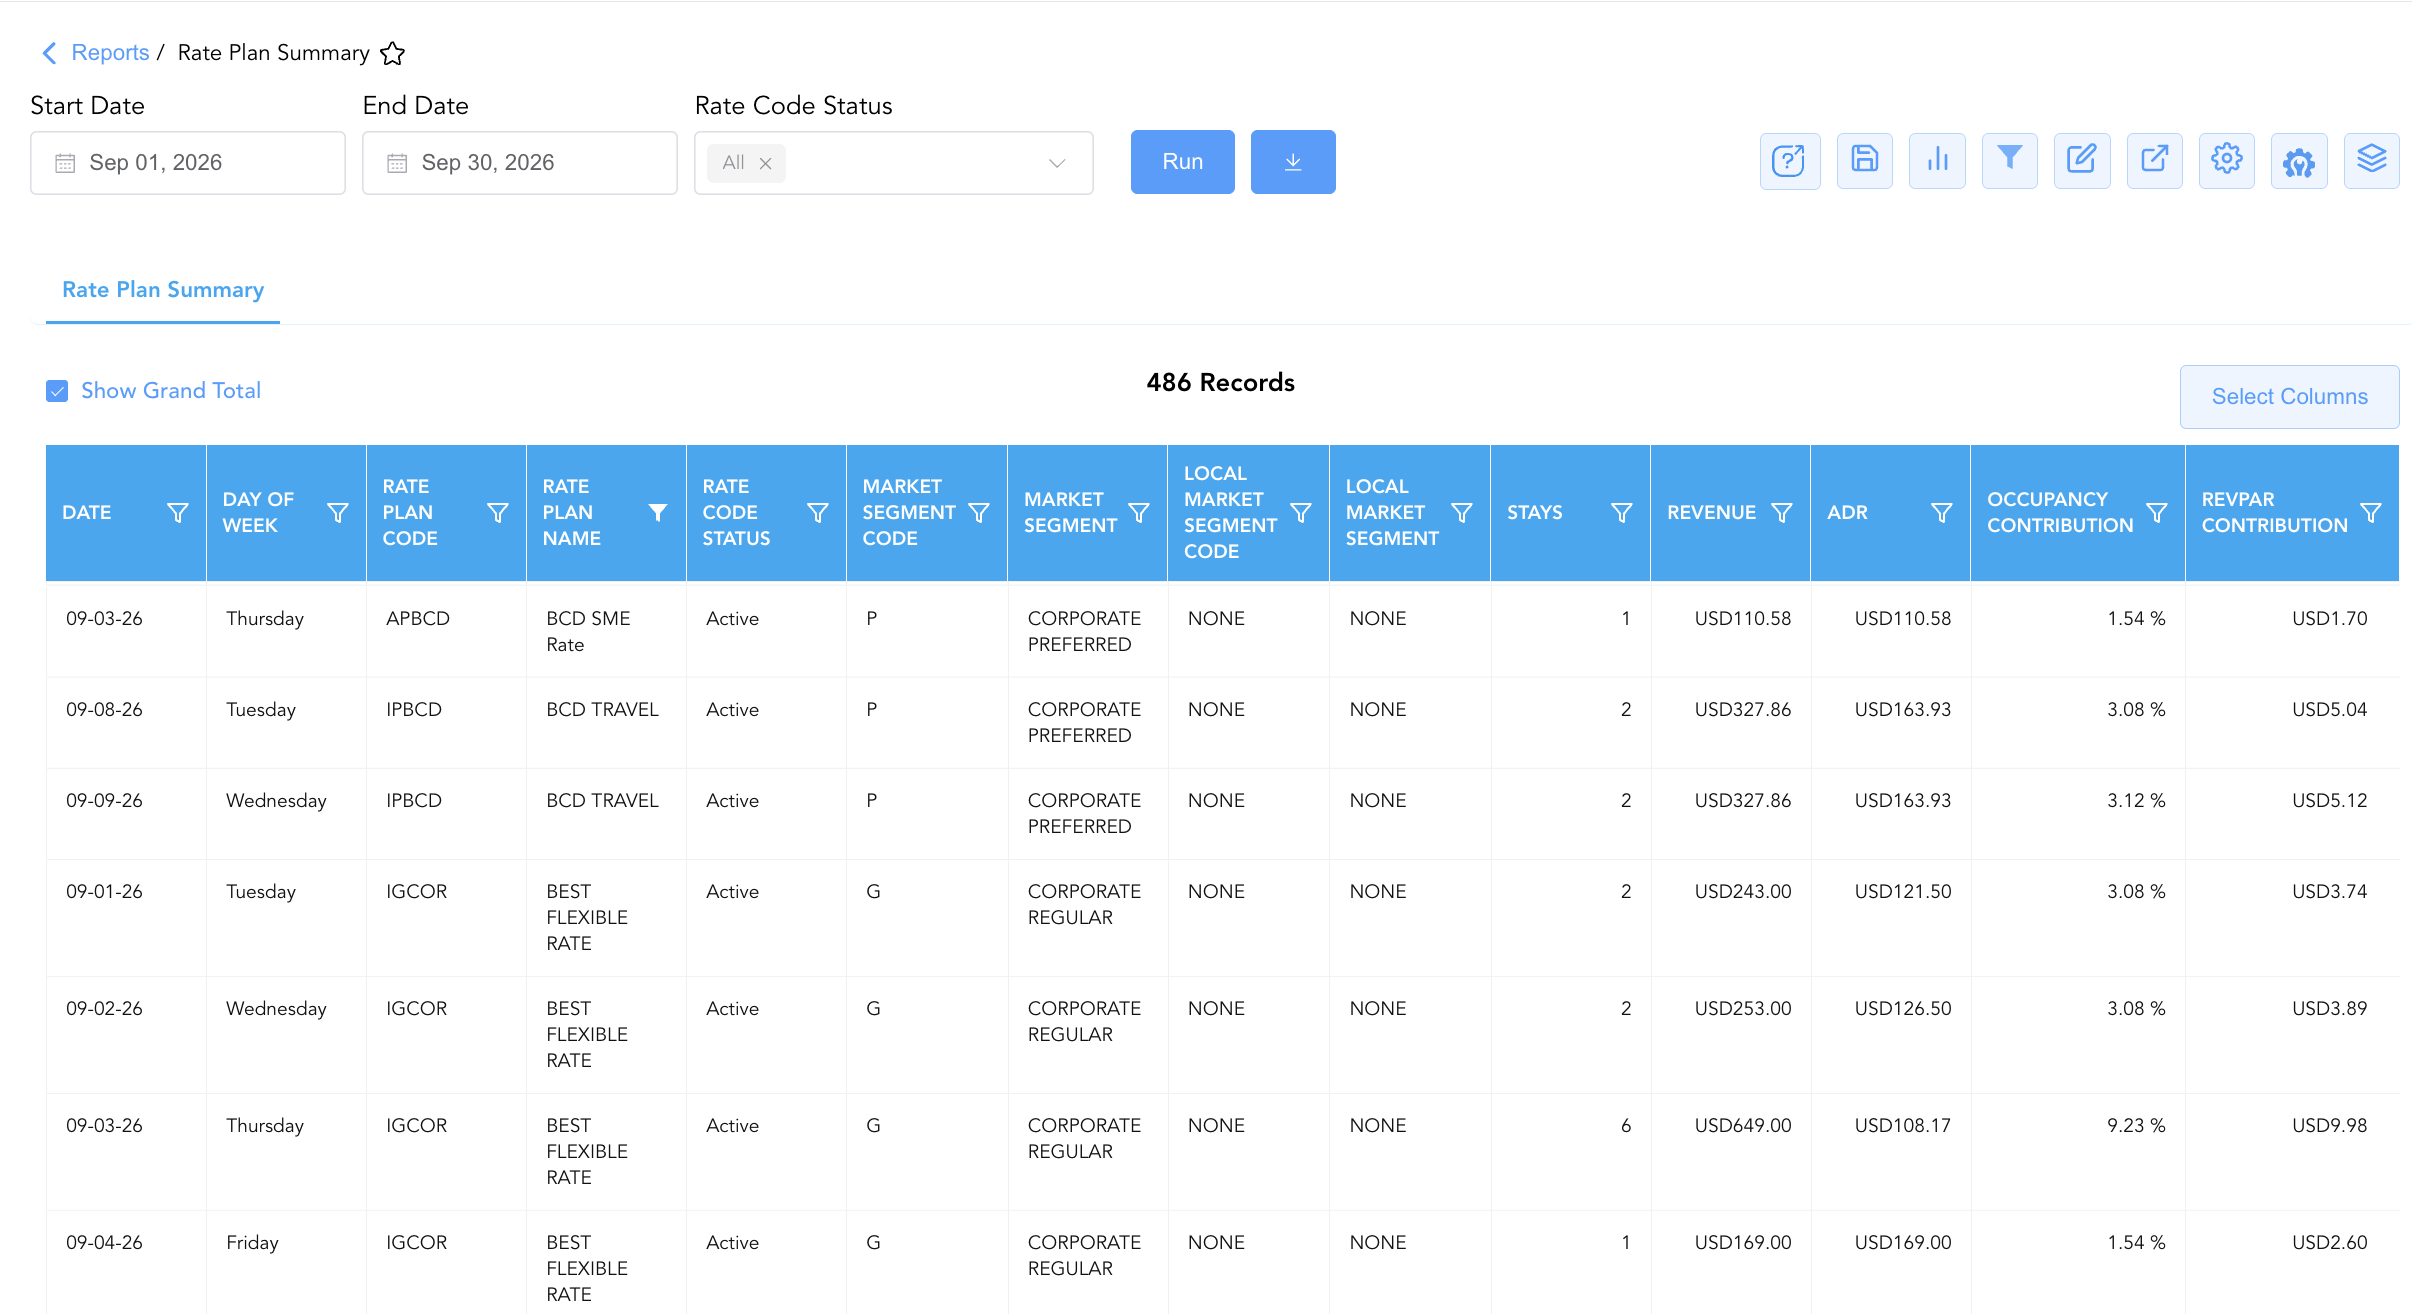Expand the Rate Code Status dropdown

[x=1057, y=163]
